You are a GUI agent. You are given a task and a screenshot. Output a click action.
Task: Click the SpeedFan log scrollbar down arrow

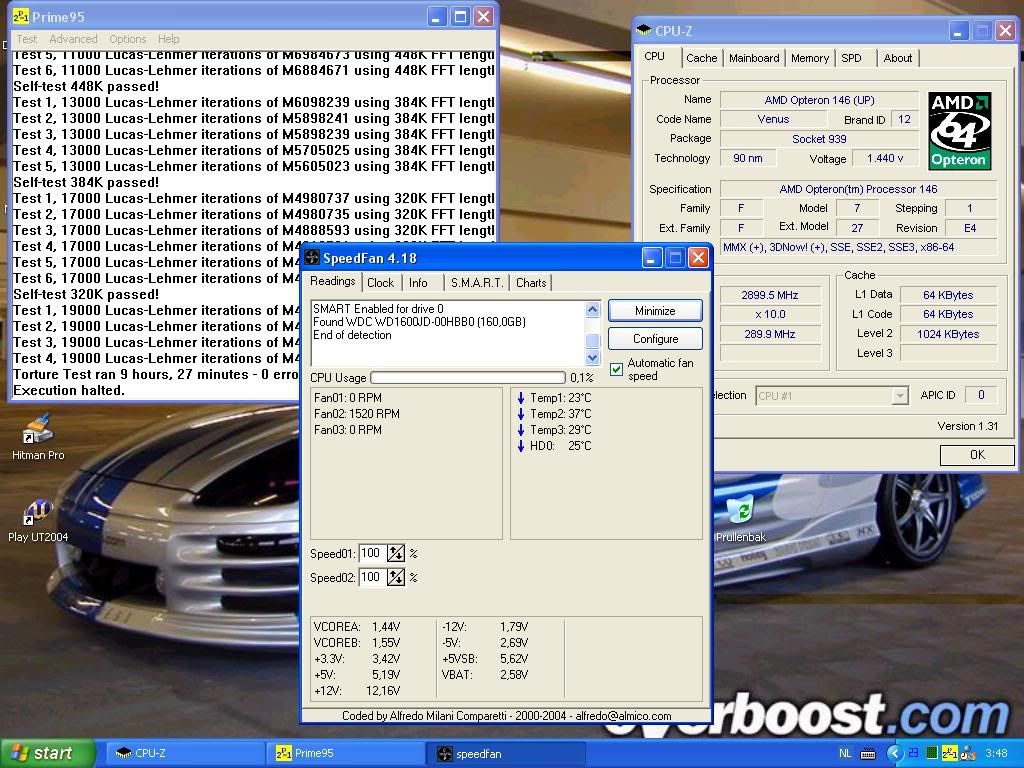click(592, 357)
